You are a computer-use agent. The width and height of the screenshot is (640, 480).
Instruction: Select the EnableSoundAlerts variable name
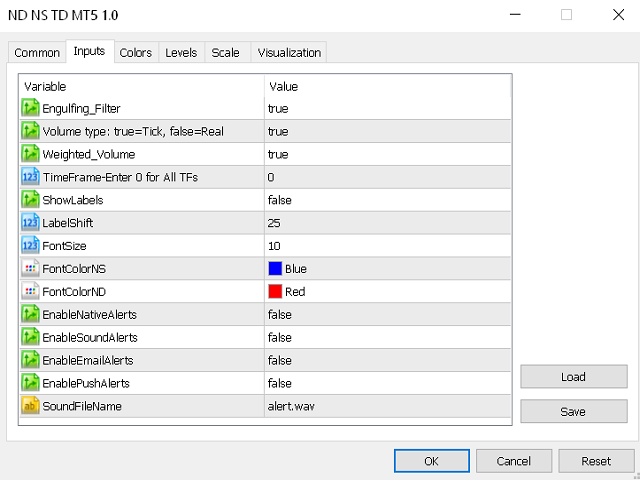tap(90, 337)
